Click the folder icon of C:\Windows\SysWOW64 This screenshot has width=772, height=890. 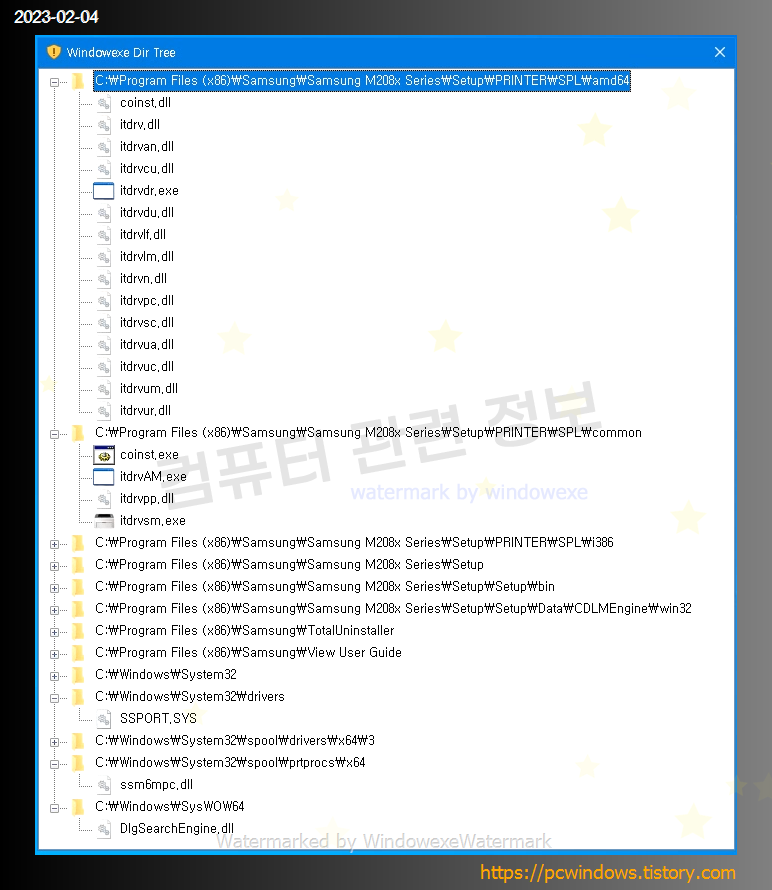tap(78, 807)
